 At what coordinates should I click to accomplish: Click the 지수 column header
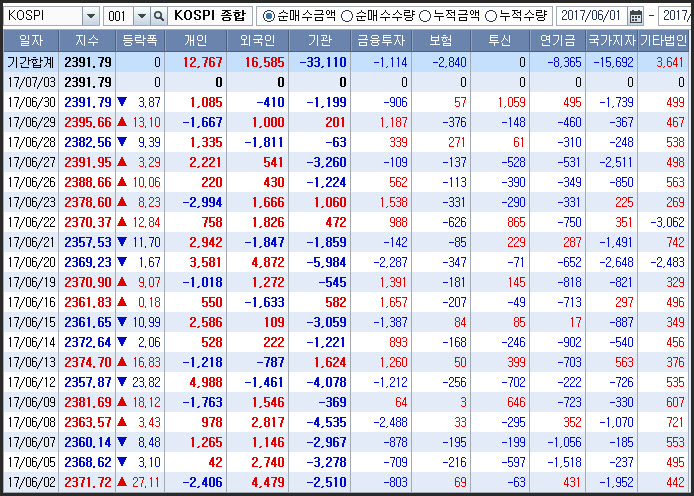pyautogui.click(x=87, y=41)
